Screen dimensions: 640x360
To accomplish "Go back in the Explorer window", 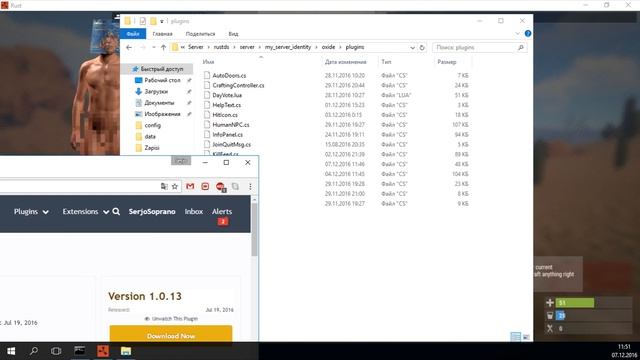I will coord(129,47).
